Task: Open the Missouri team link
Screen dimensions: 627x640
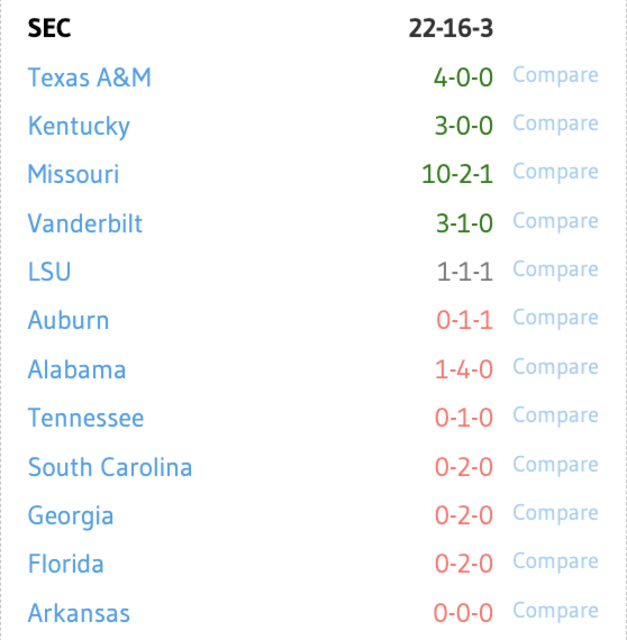Action: click(73, 174)
